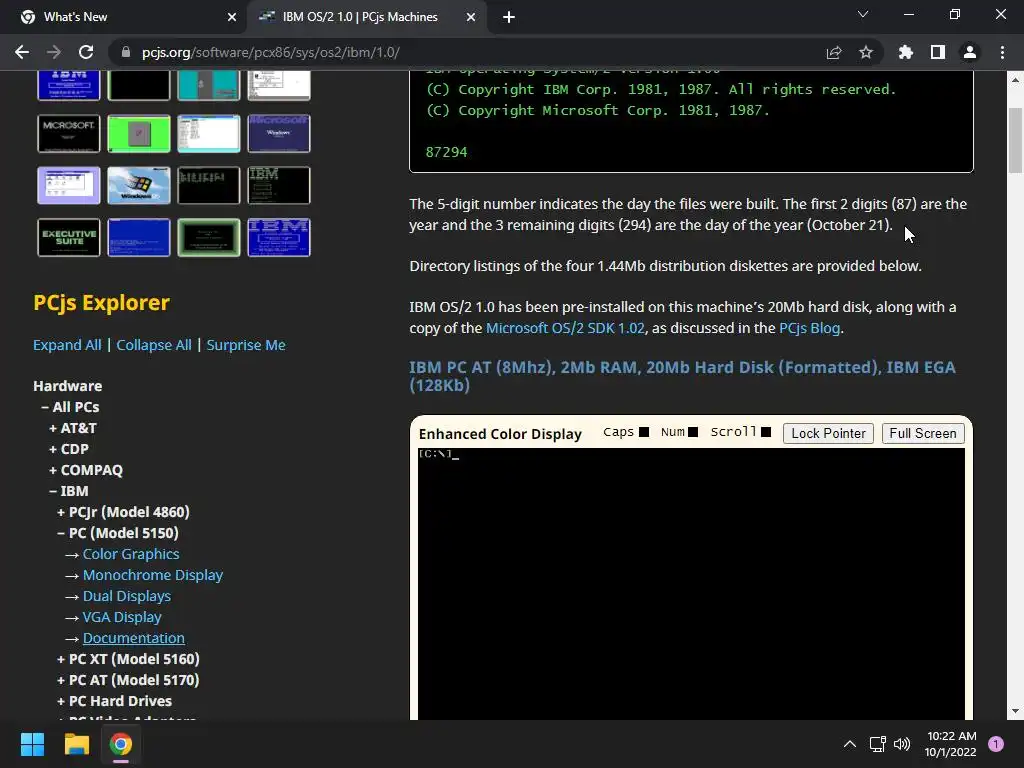Collapse the PC (Model 5150) node
This screenshot has width=1024, height=768.
click(118, 533)
